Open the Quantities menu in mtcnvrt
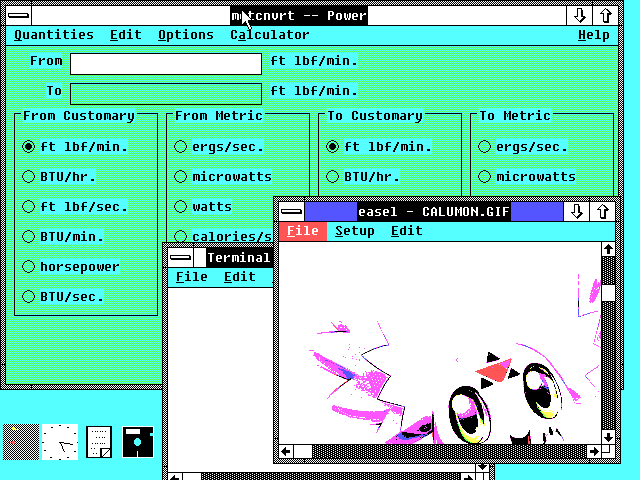 [54, 35]
